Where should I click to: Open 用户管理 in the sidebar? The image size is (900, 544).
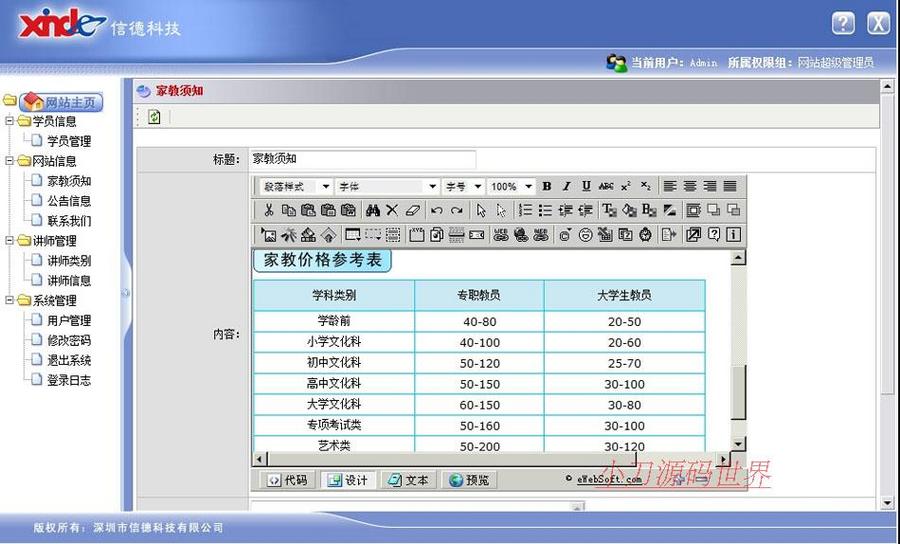[69, 321]
